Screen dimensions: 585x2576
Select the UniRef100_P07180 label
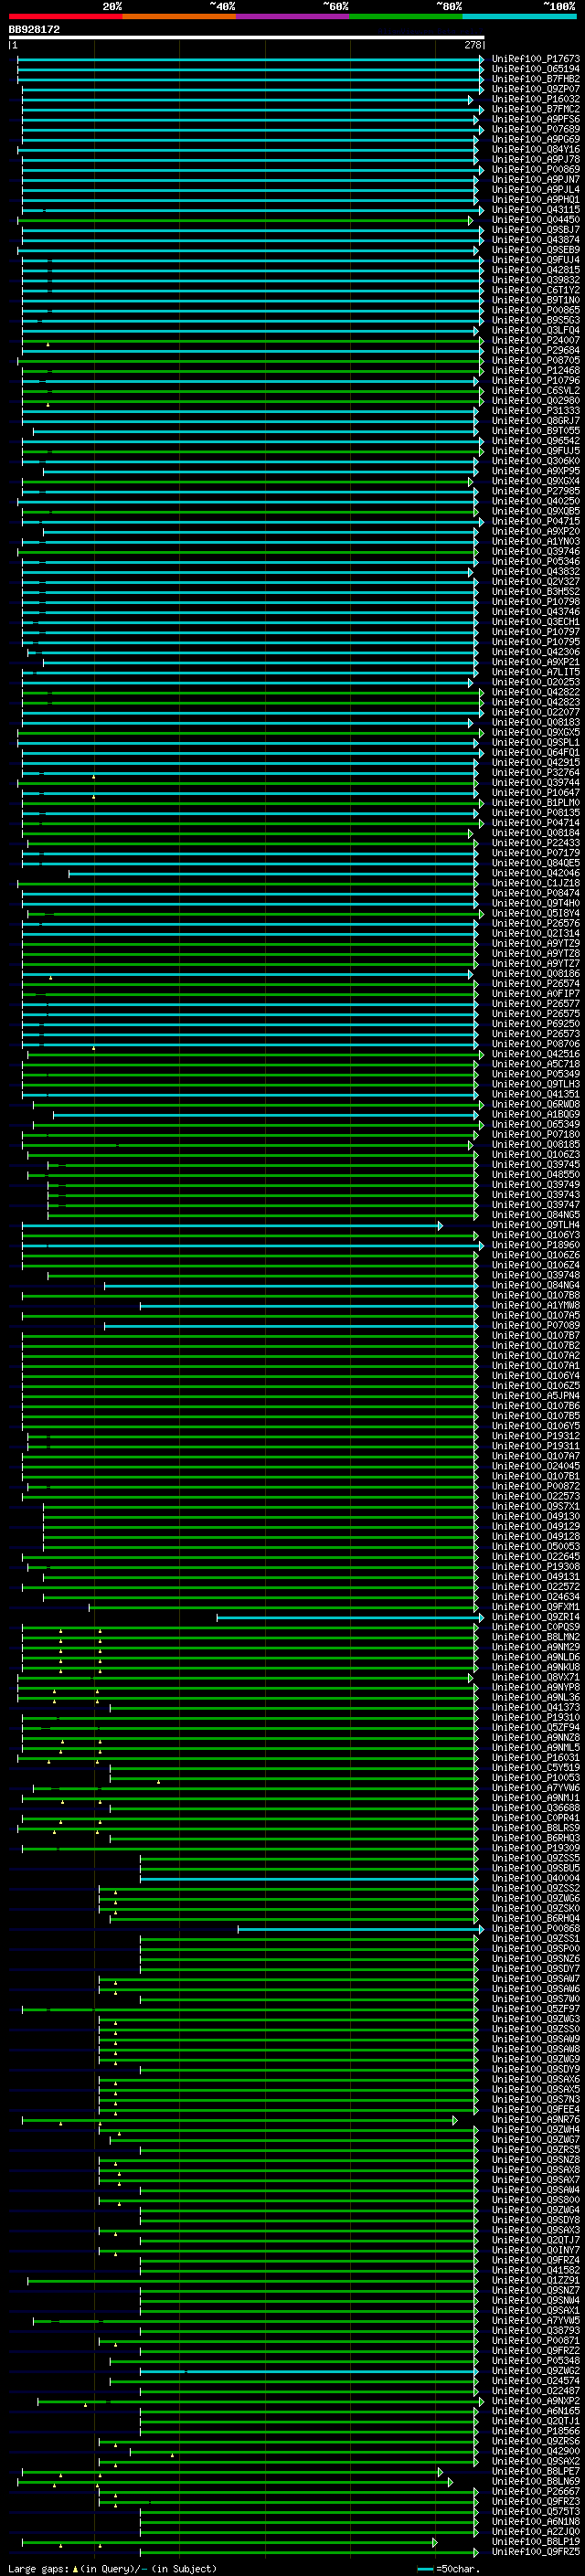536,1135
